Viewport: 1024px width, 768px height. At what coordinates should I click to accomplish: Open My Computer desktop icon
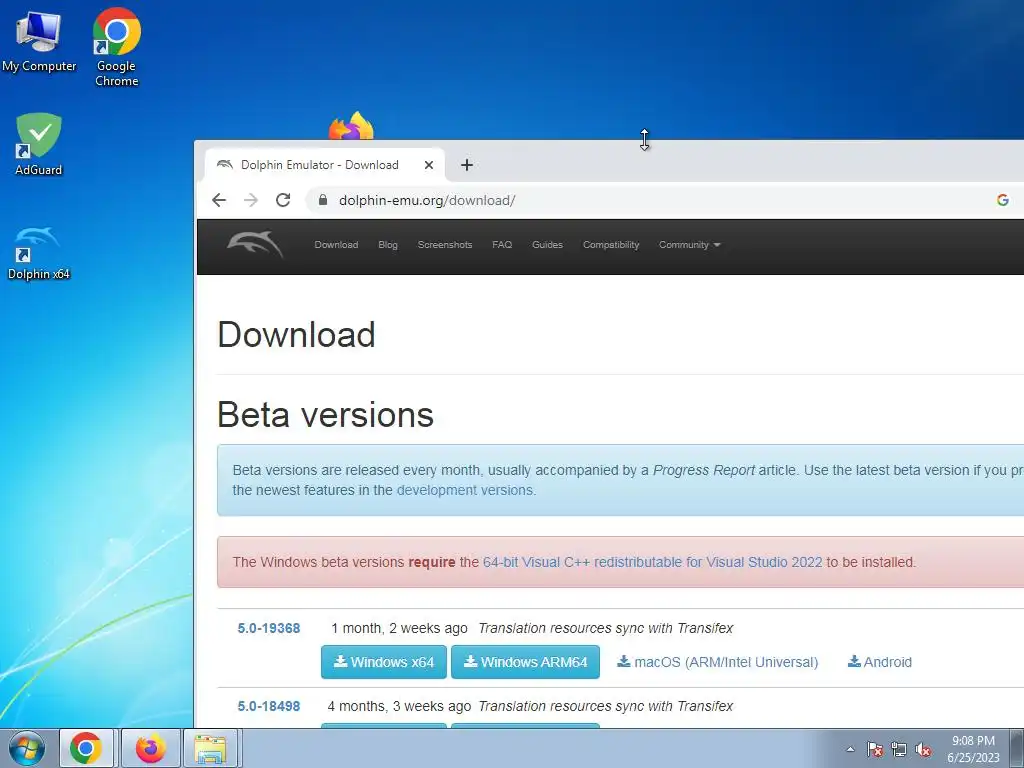click(39, 40)
